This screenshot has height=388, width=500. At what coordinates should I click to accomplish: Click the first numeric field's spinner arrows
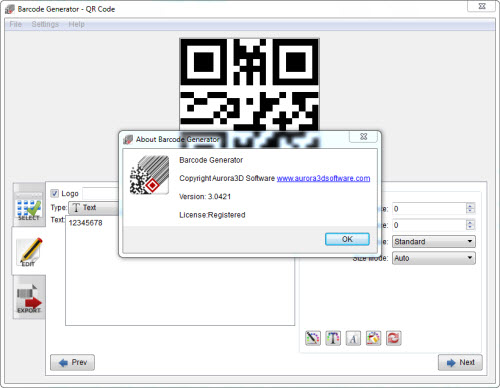tap(470, 209)
